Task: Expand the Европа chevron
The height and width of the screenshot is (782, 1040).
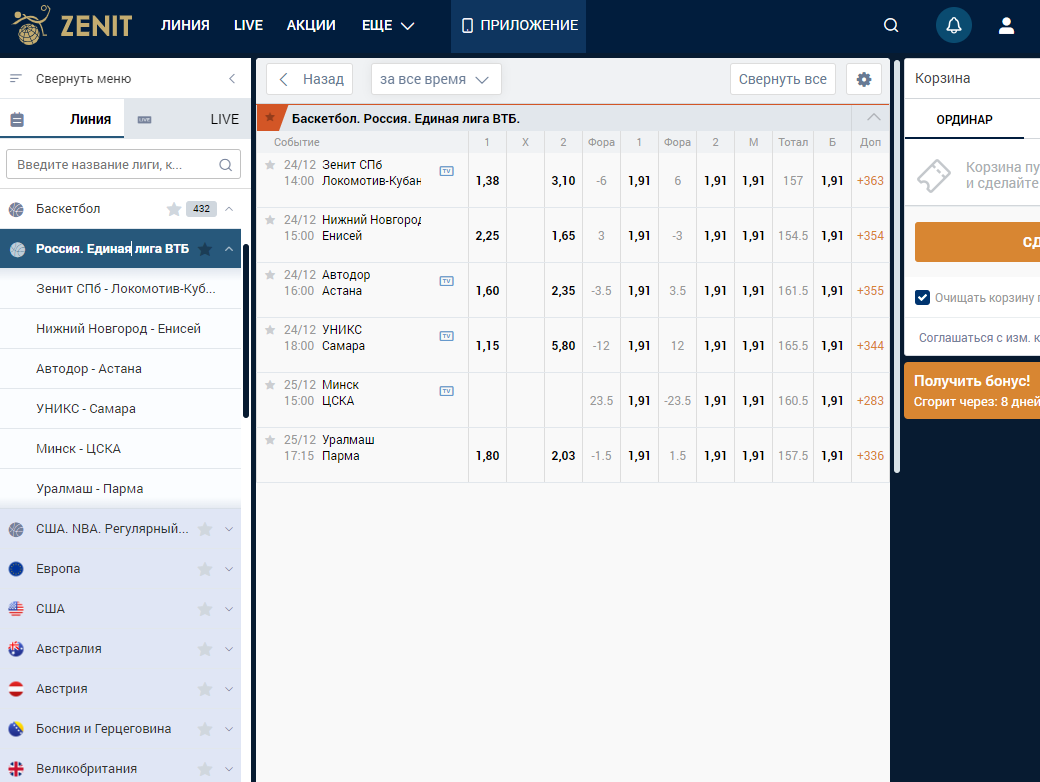Action: [229, 569]
